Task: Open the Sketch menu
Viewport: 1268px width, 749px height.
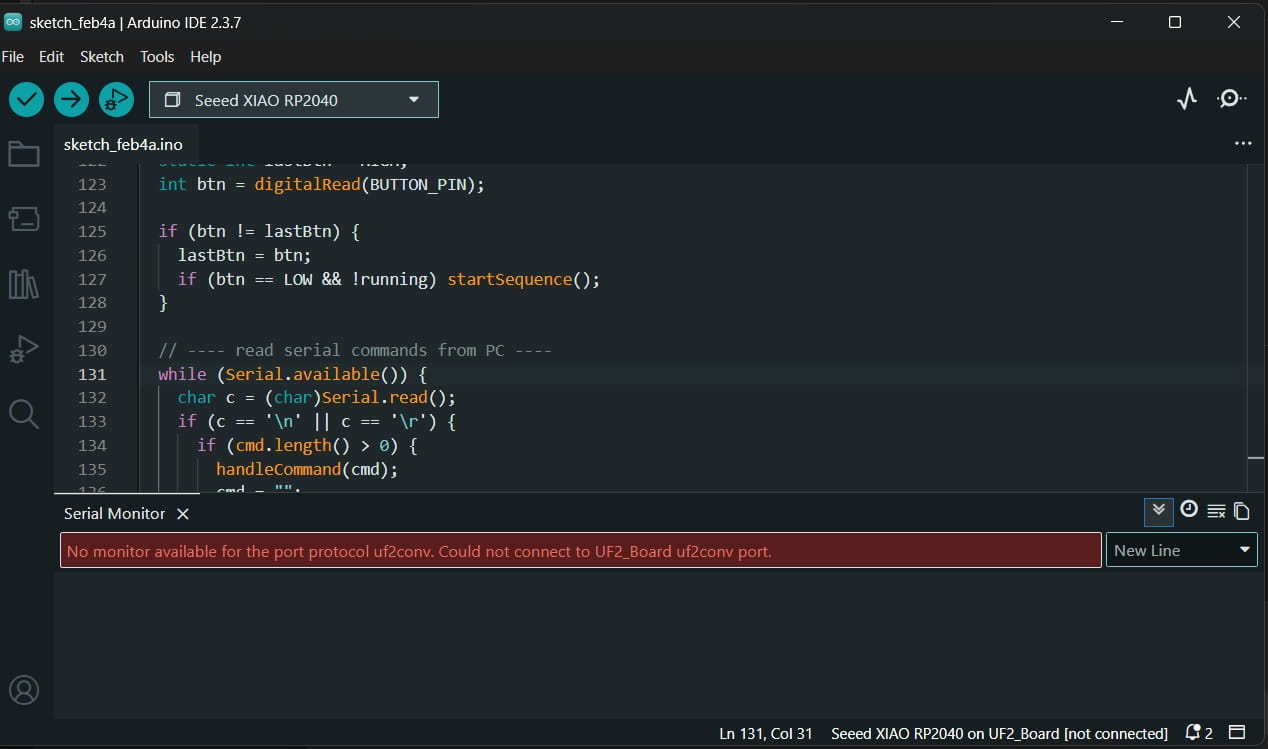Action: point(102,57)
